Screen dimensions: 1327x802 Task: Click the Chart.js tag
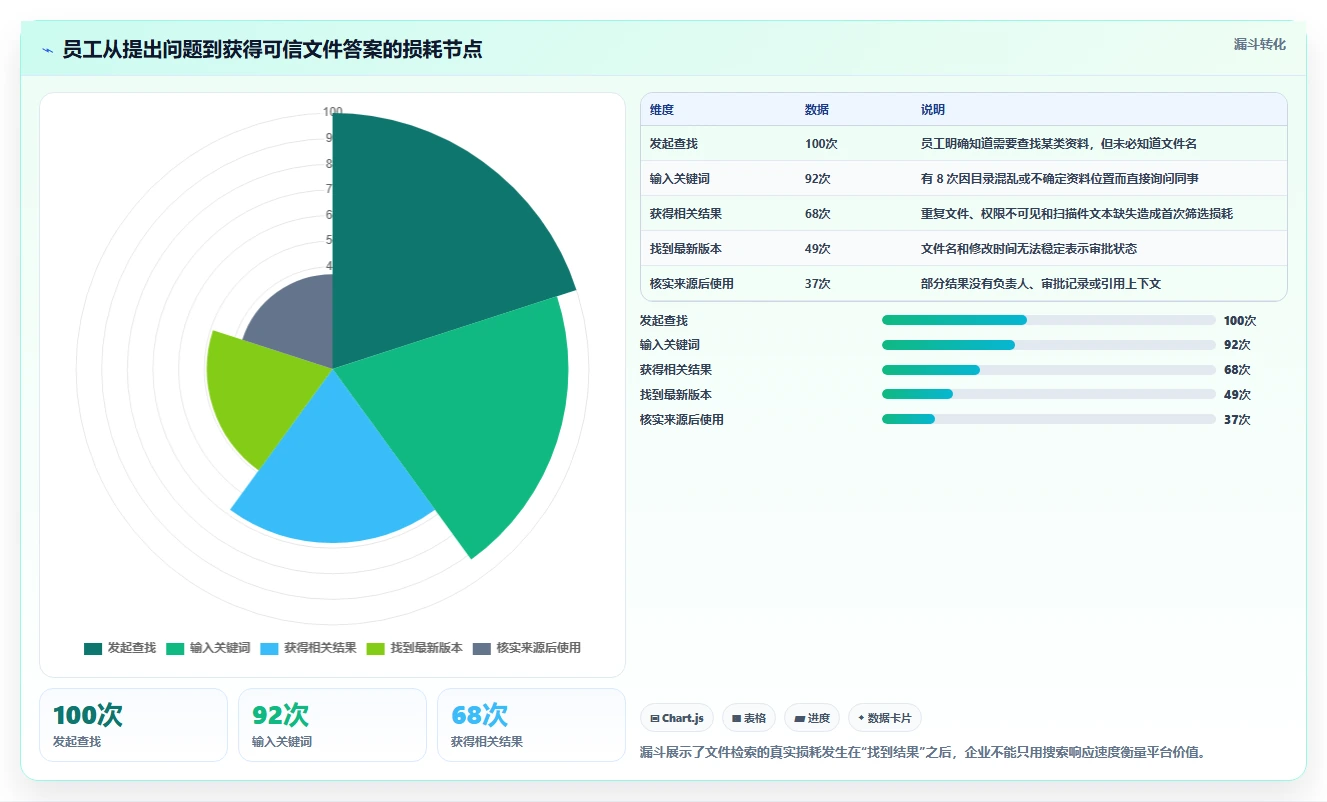coord(677,718)
